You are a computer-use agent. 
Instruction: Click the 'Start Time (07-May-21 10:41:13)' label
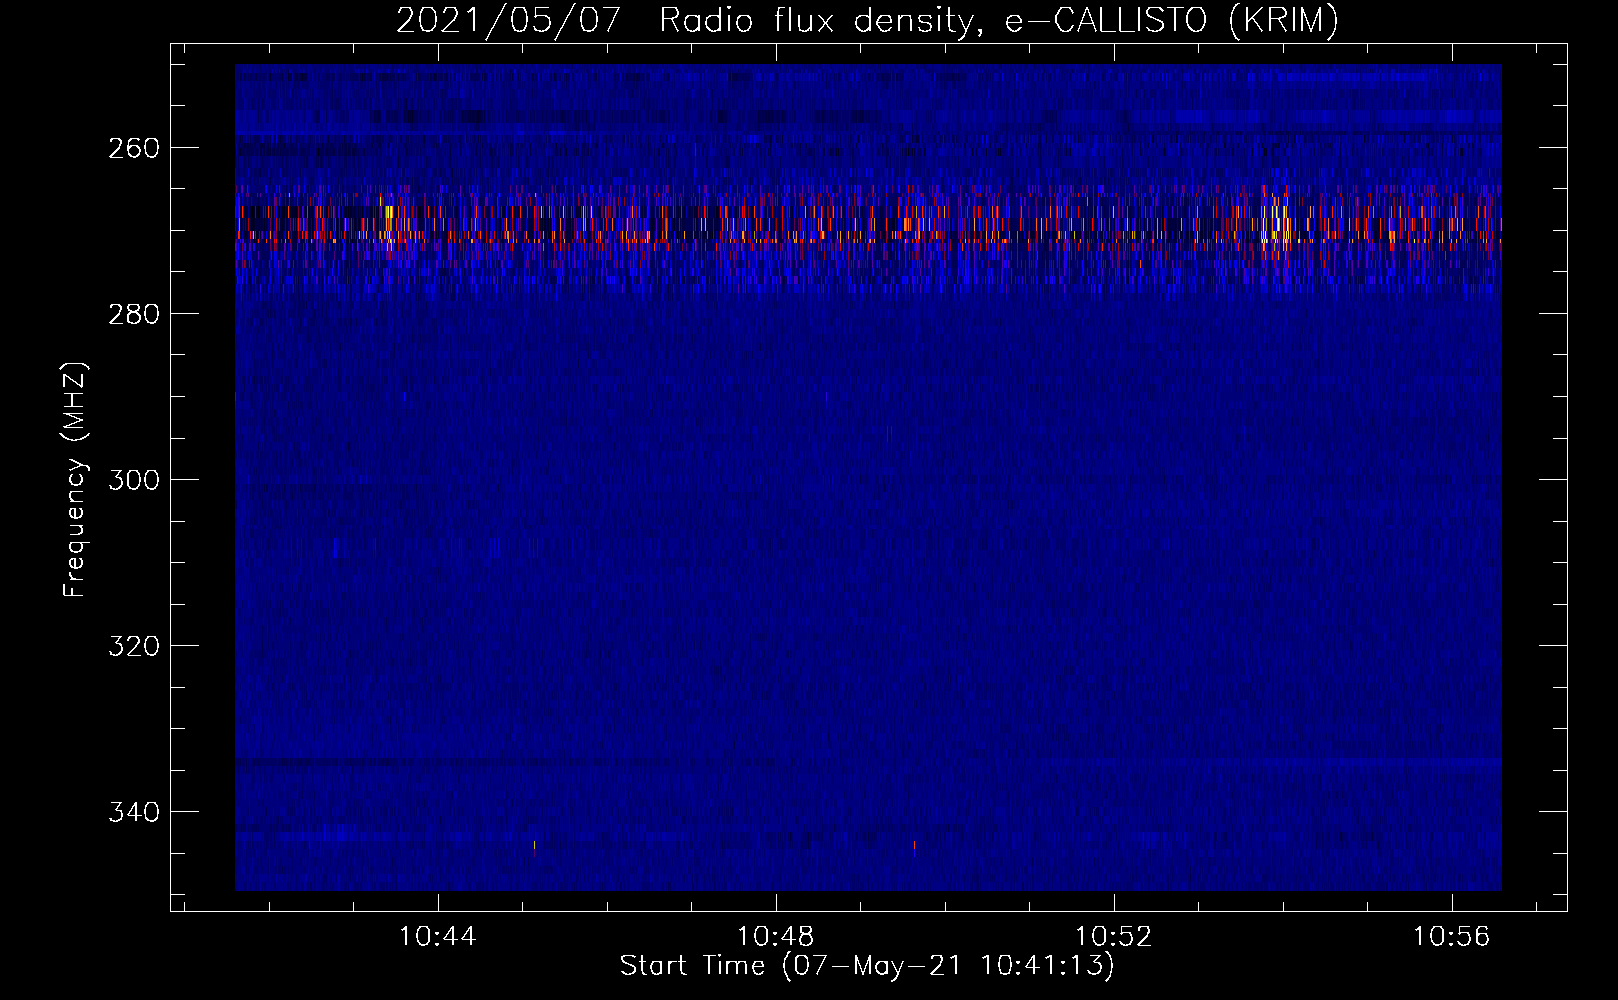[867, 966]
